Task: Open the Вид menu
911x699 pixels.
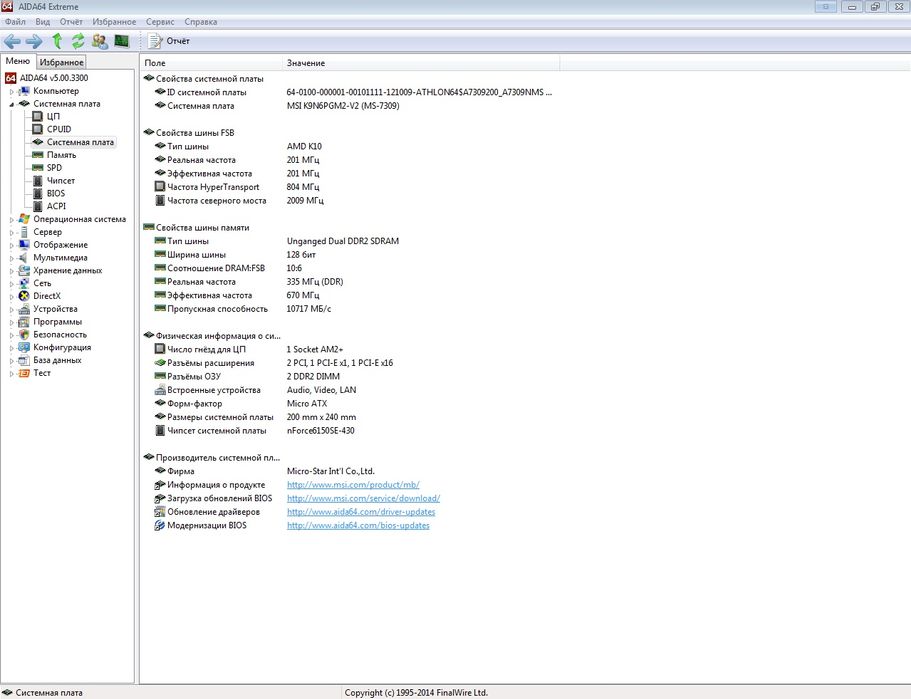Action: [x=42, y=21]
